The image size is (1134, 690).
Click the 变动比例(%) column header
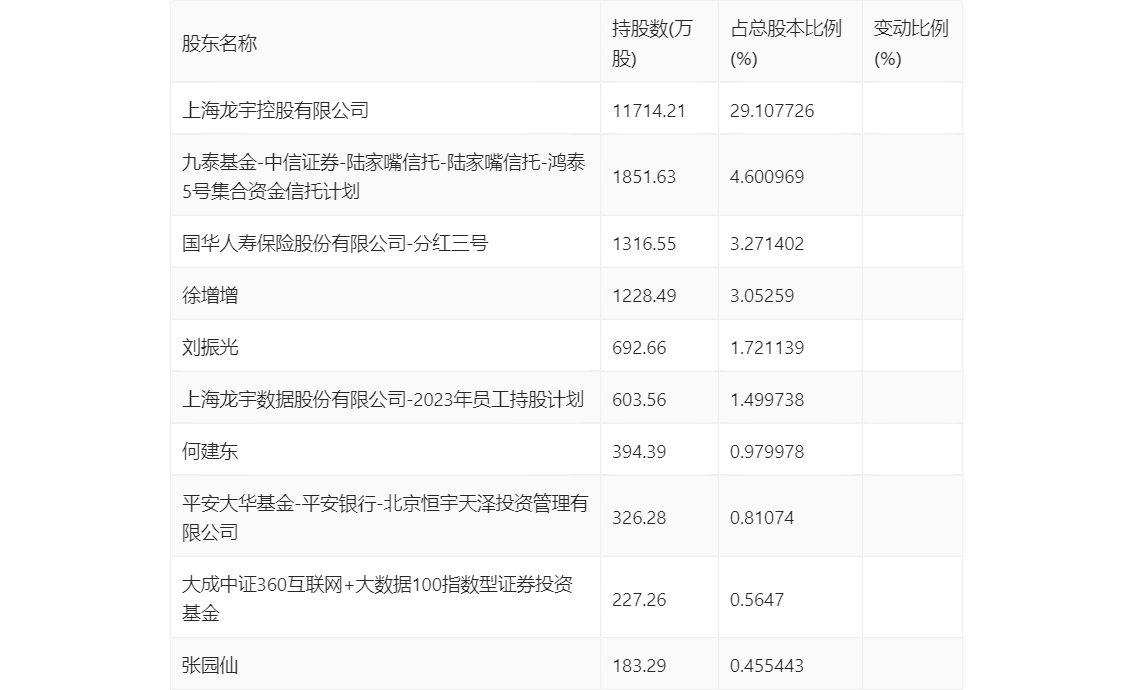[911, 43]
